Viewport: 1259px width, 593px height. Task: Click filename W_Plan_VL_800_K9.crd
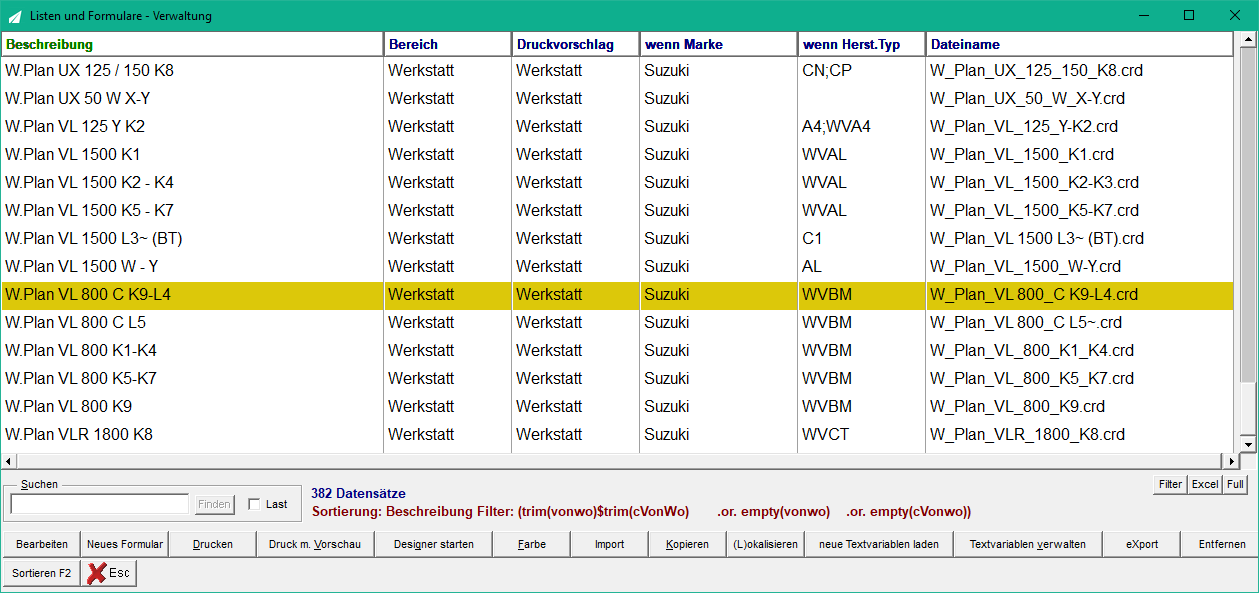point(1017,407)
